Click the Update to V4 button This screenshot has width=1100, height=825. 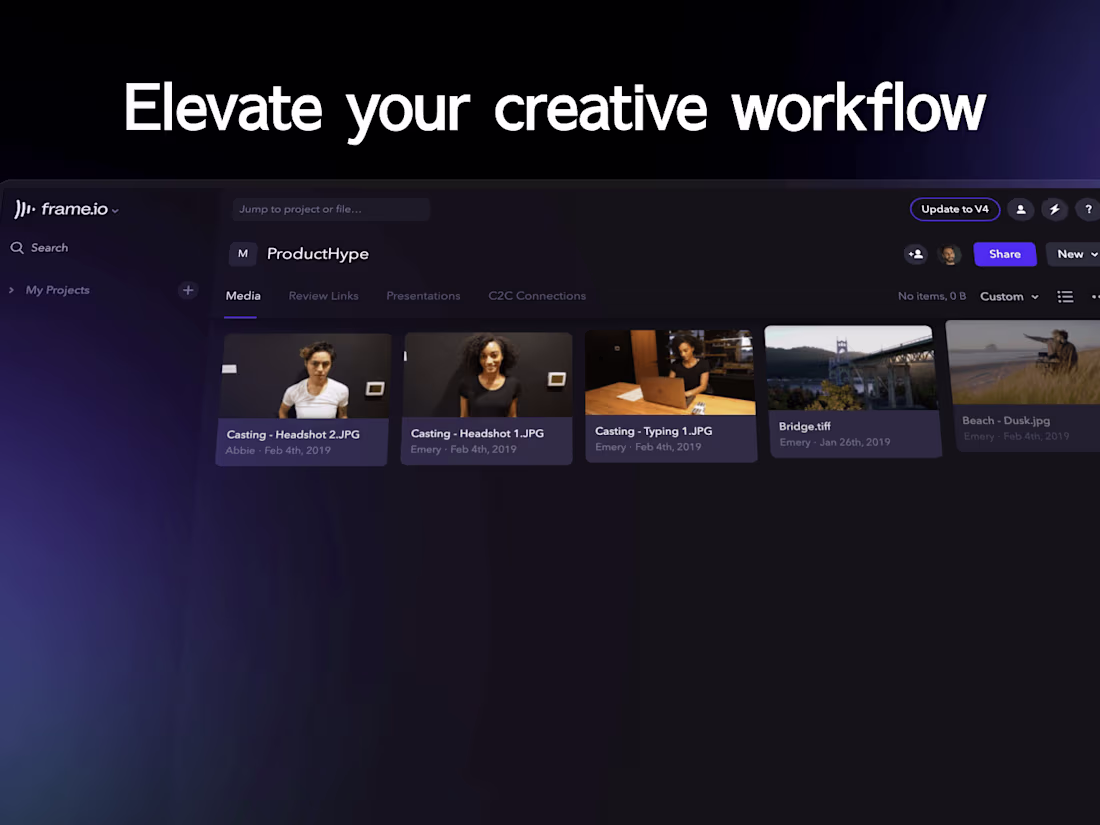point(954,209)
